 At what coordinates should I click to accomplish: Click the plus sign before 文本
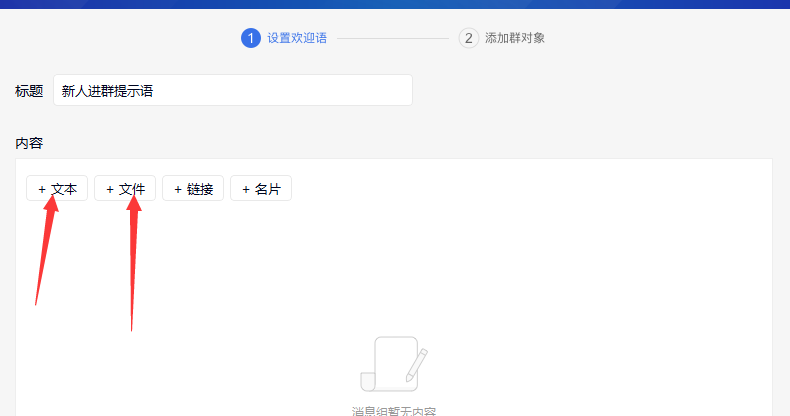click(x=41, y=189)
